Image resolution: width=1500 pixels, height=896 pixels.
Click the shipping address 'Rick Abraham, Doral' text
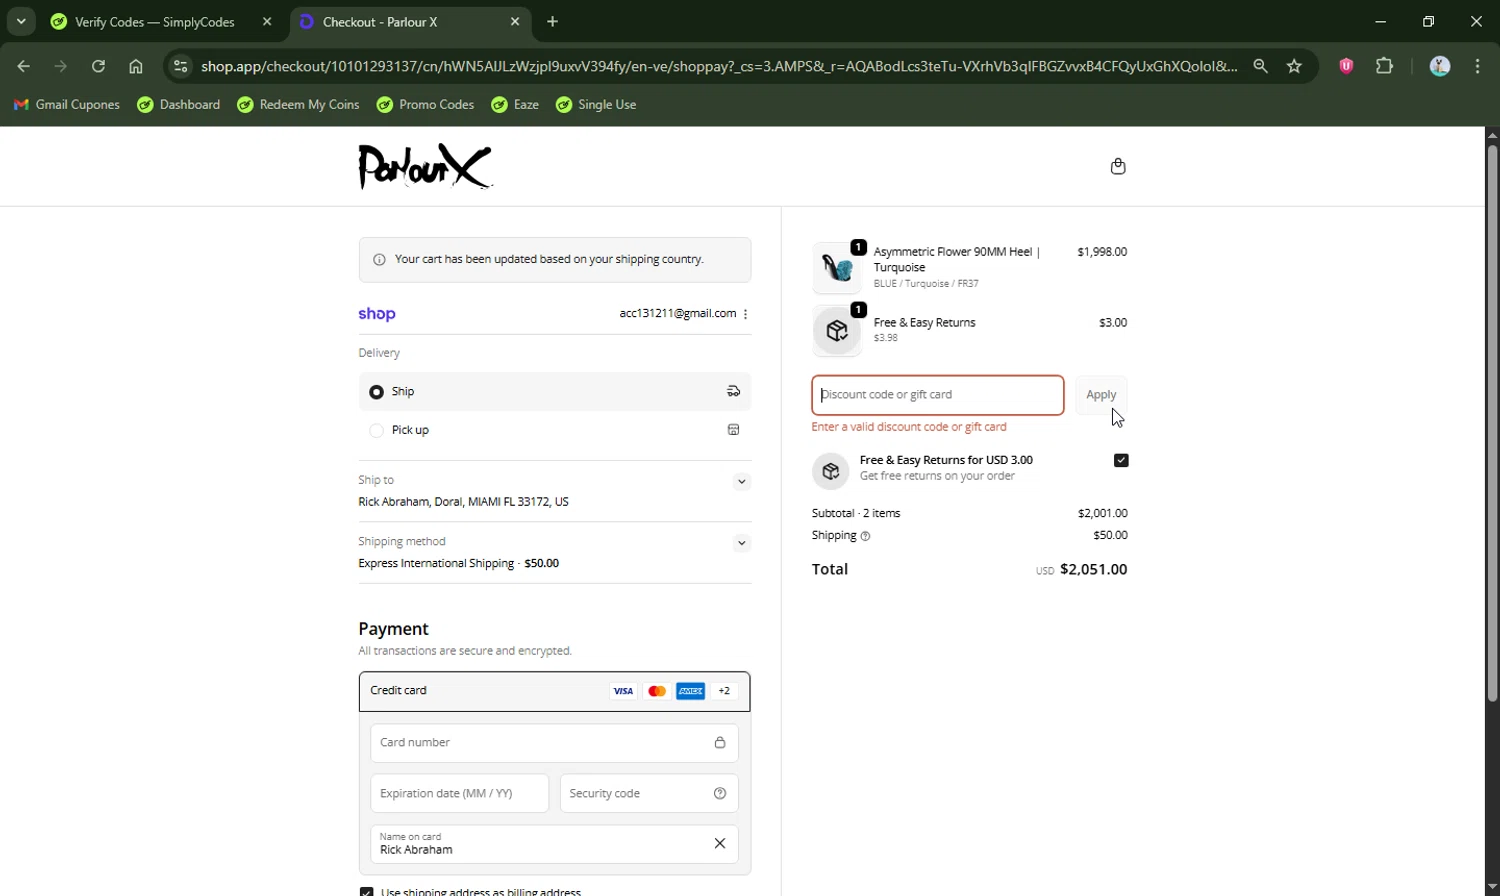pyautogui.click(x=463, y=502)
